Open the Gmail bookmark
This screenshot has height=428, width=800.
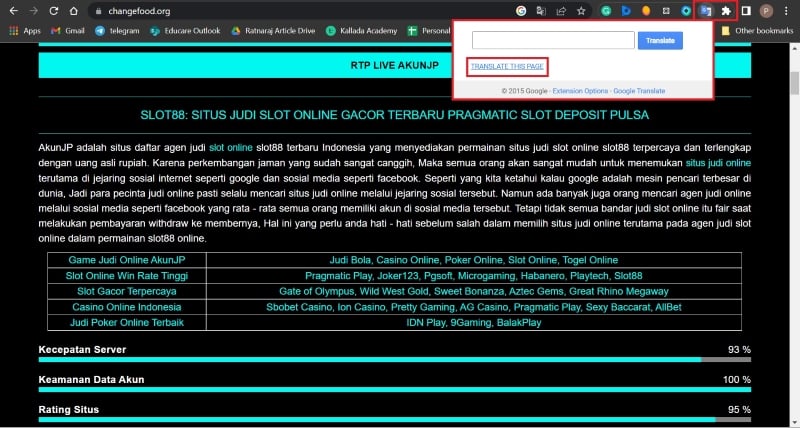(68, 31)
